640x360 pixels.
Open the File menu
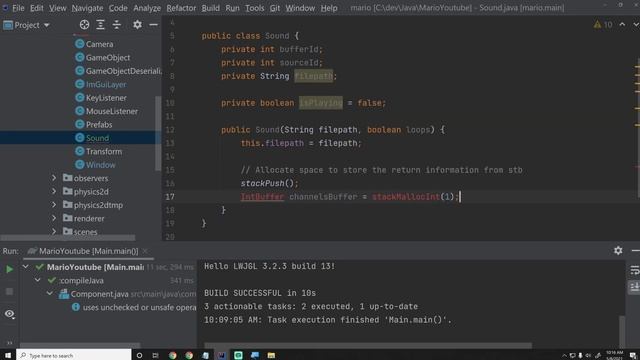18,8
